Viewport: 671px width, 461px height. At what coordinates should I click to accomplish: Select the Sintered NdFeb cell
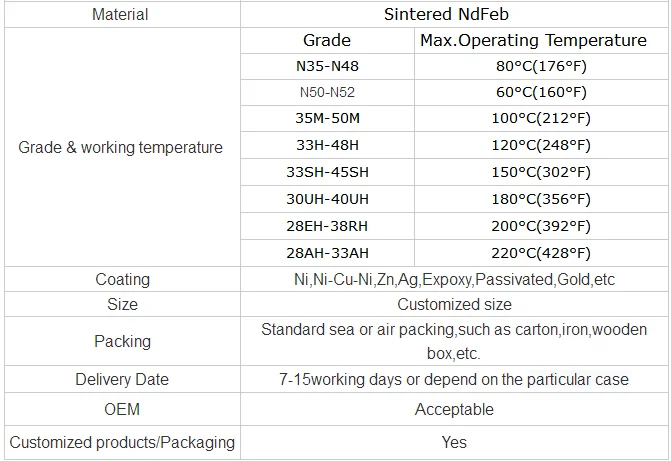454,15
